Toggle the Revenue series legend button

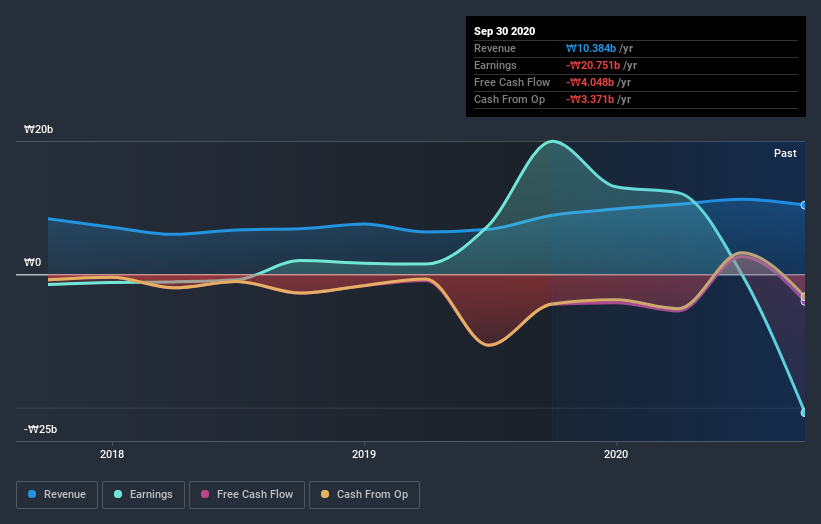click(57, 495)
